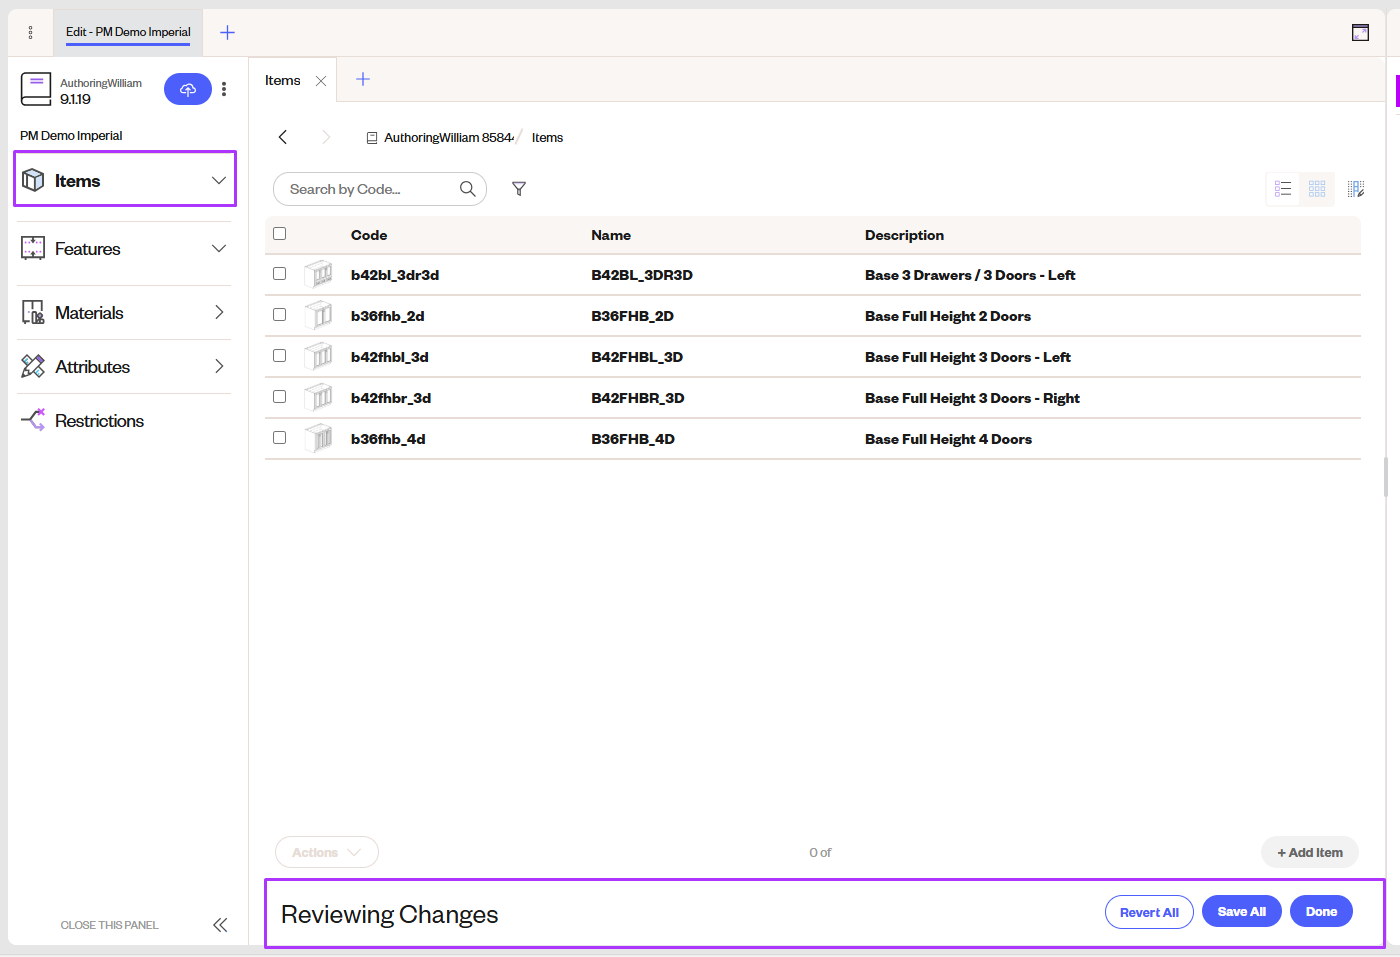Select the checkbox for b42fhbr_3d

pyautogui.click(x=279, y=396)
